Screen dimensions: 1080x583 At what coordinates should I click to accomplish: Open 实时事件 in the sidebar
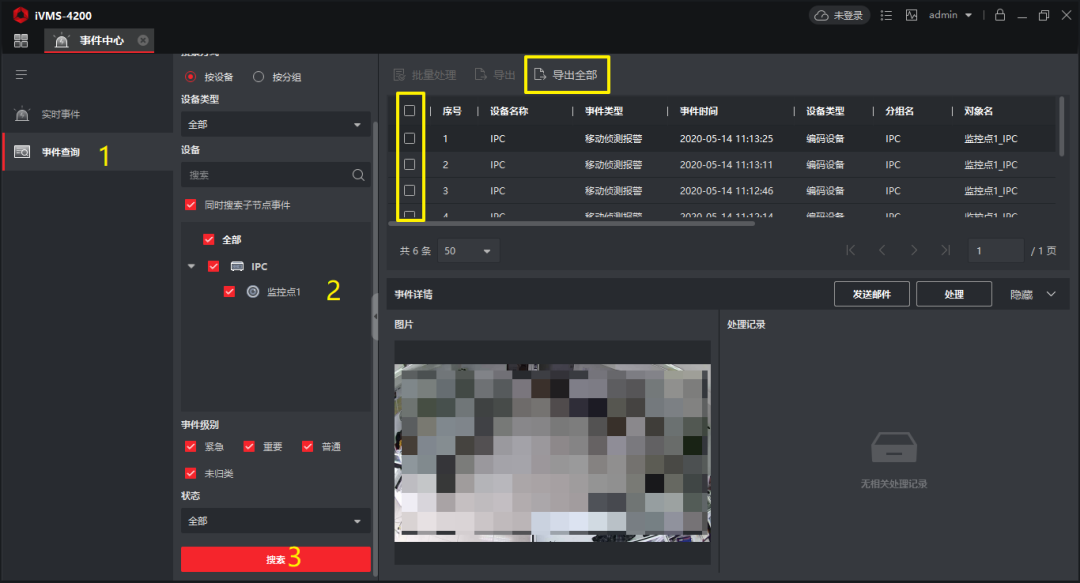87,114
